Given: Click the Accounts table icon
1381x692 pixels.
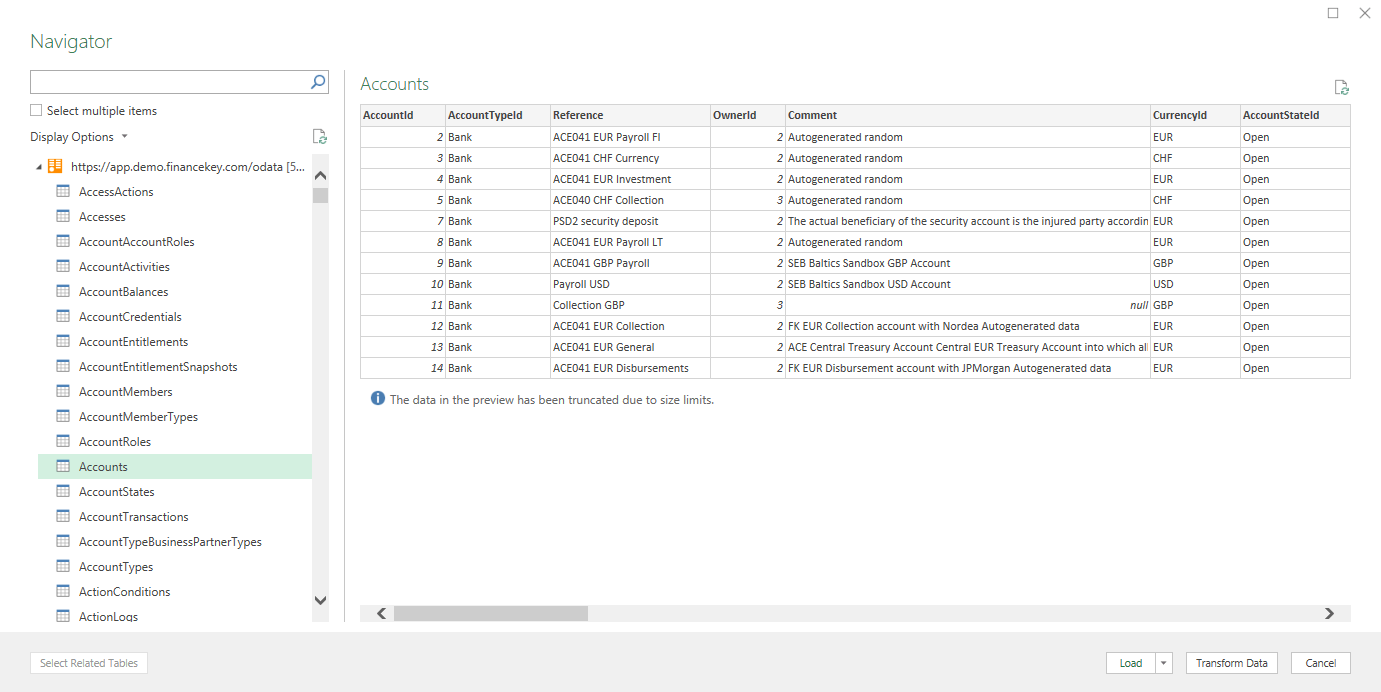Looking at the screenshot, I should (63, 467).
